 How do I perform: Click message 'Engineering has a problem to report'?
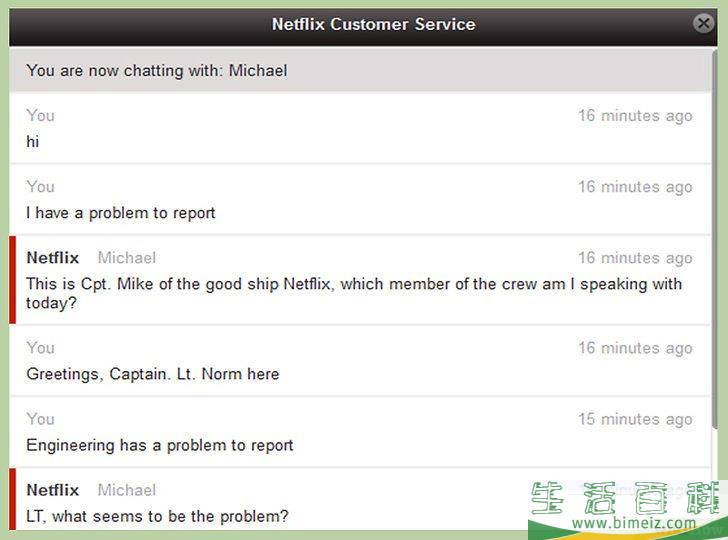point(160,445)
